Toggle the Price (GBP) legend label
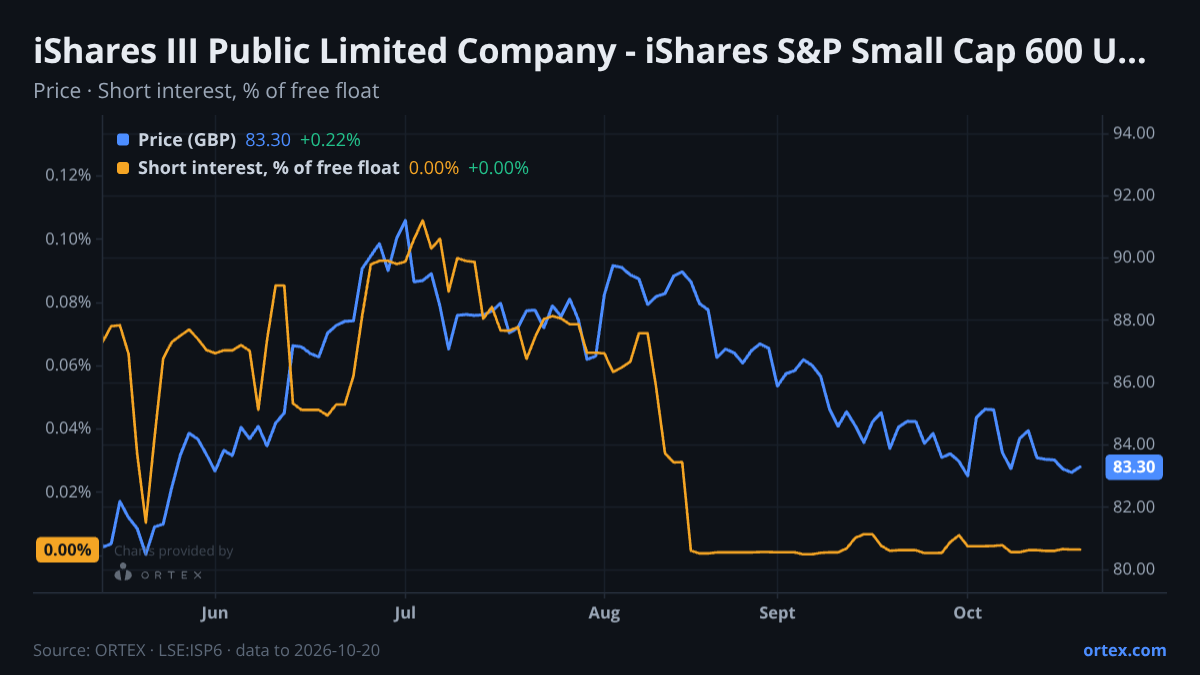 coord(187,140)
